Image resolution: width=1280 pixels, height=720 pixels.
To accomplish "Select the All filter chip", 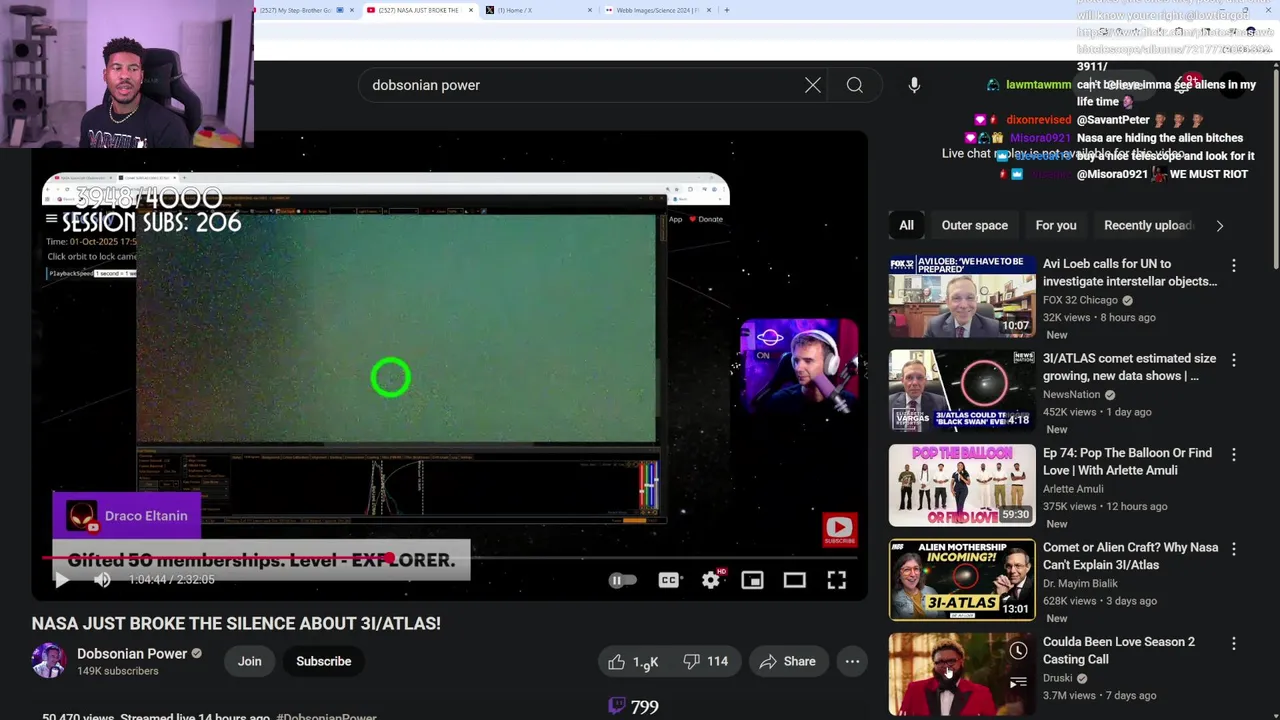I will pos(906,225).
